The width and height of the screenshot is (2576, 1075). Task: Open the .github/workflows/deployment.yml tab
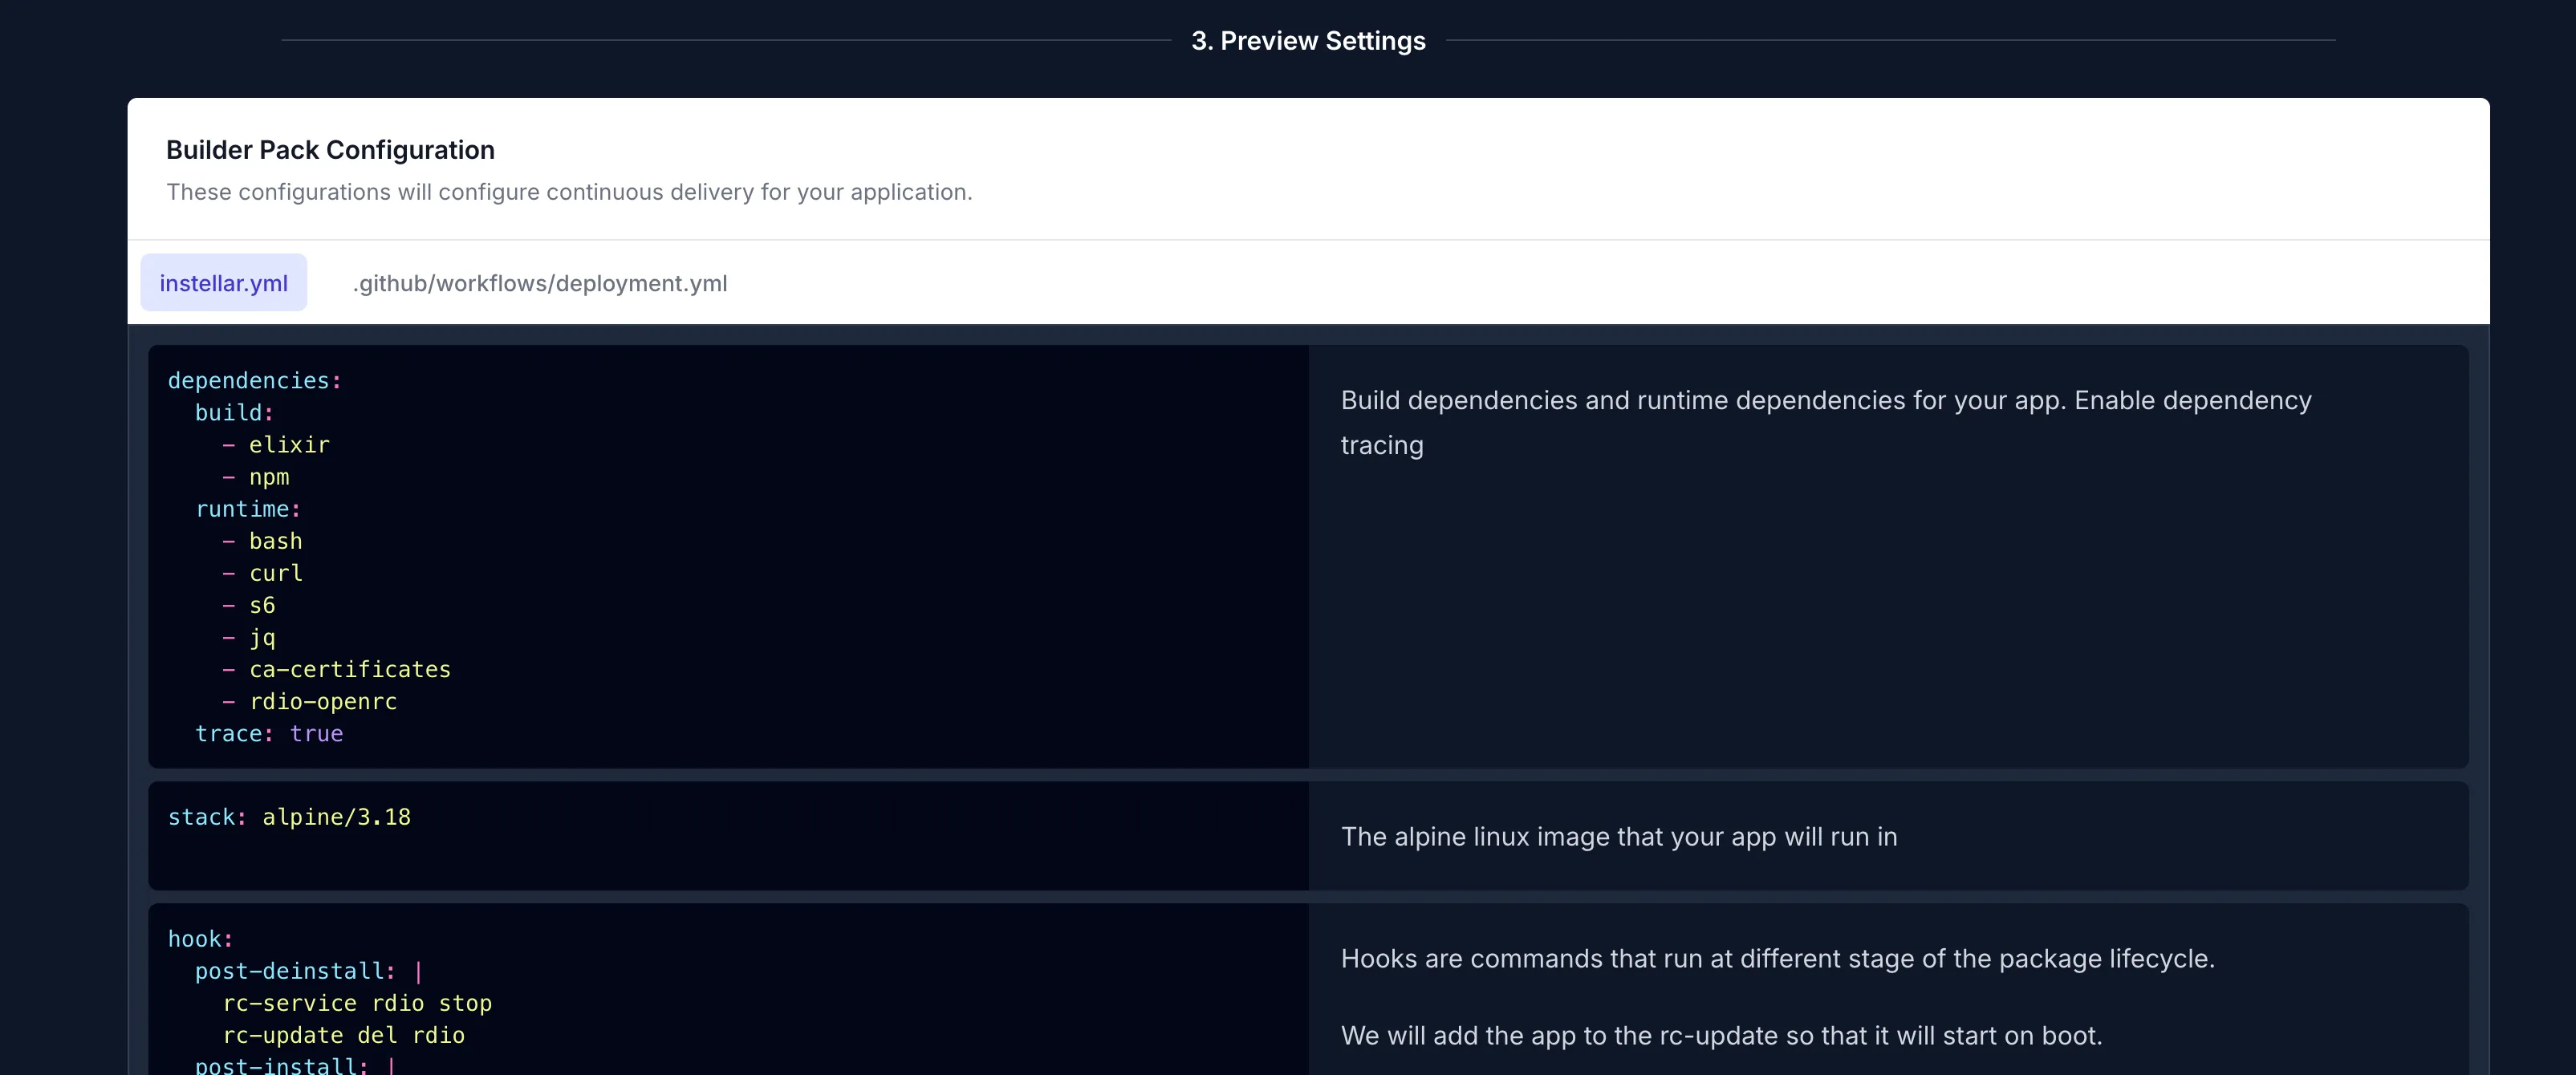tap(540, 283)
